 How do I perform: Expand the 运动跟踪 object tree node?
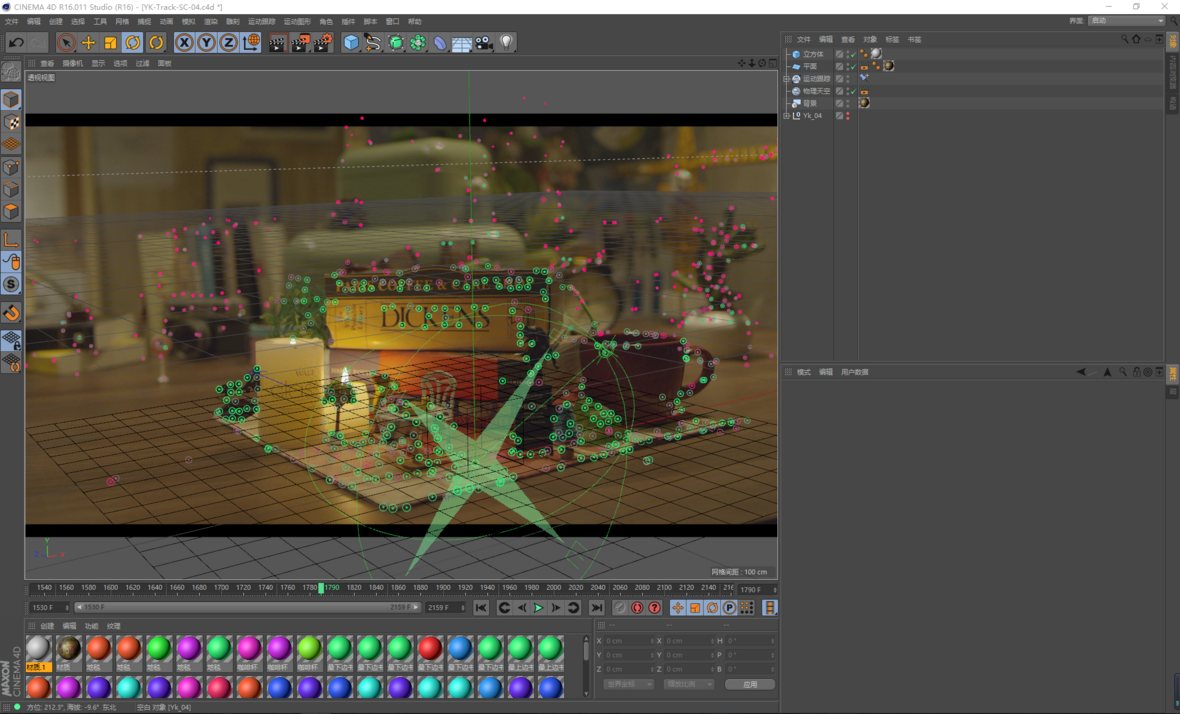click(787, 79)
